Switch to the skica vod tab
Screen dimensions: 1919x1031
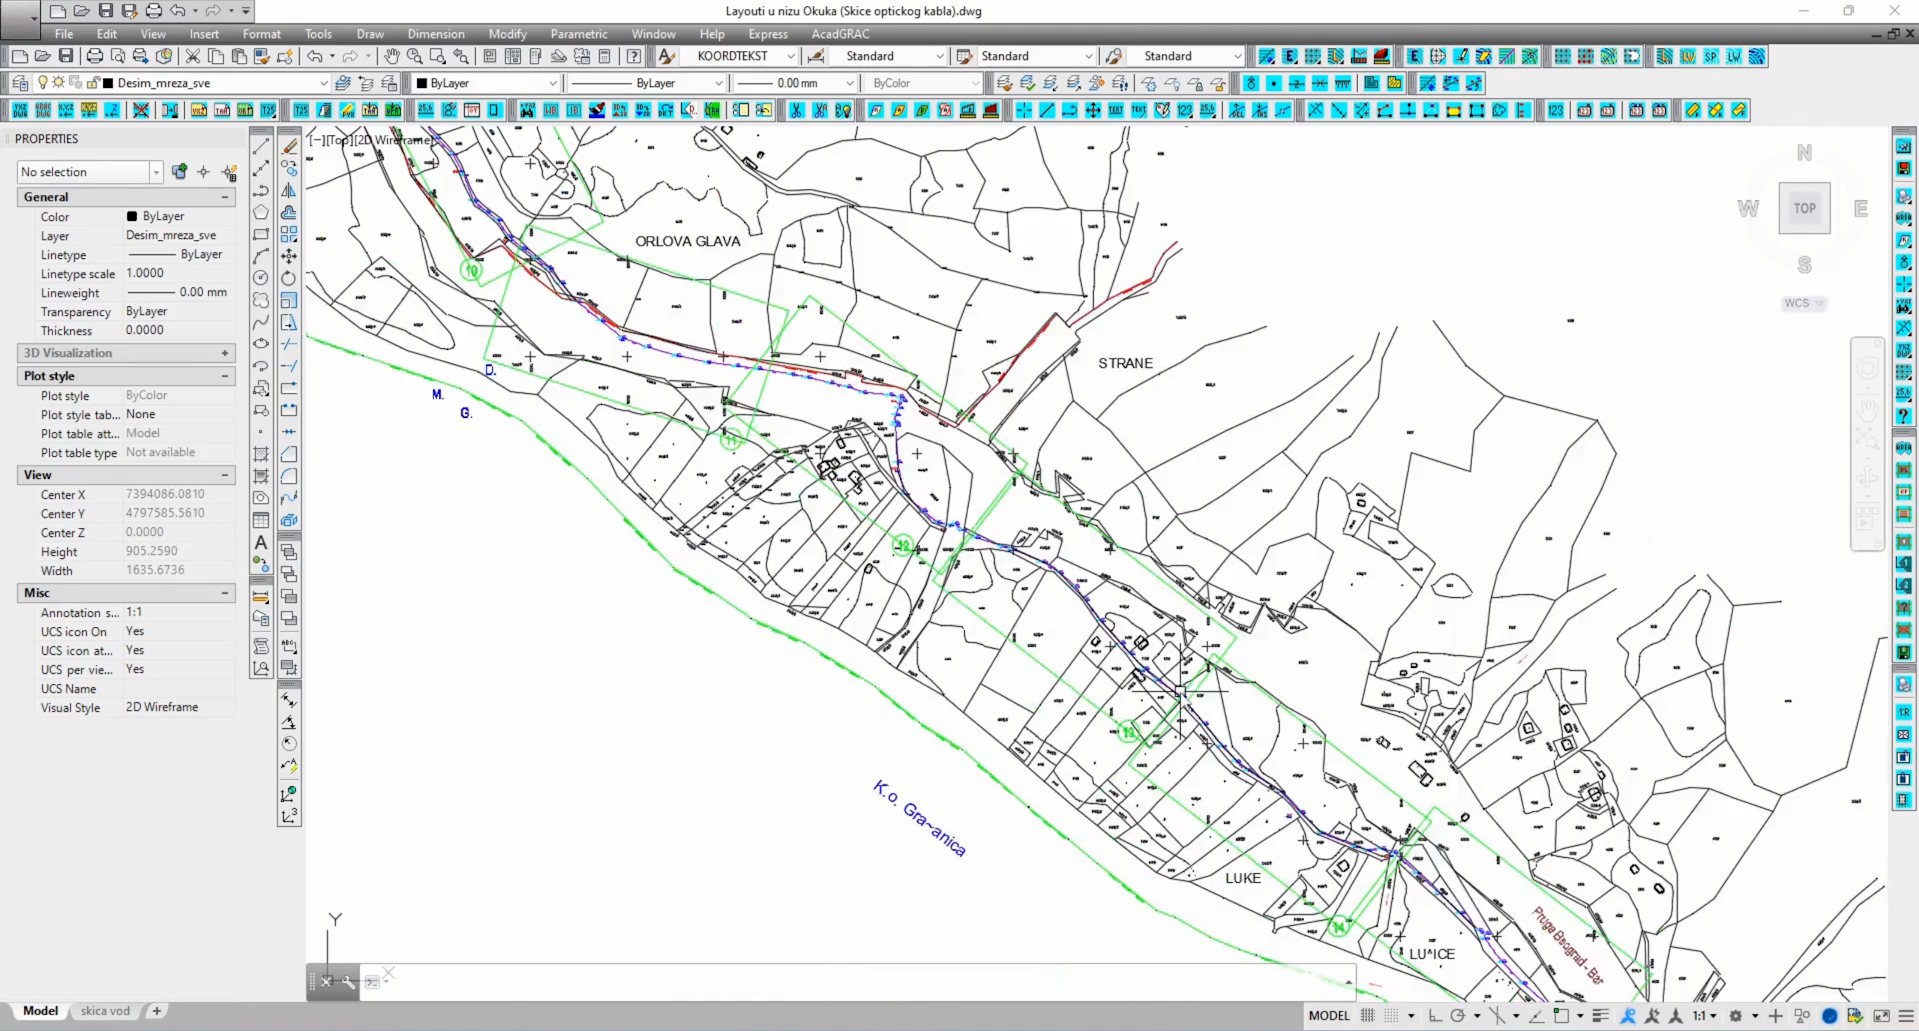pyautogui.click(x=105, y=1011)
